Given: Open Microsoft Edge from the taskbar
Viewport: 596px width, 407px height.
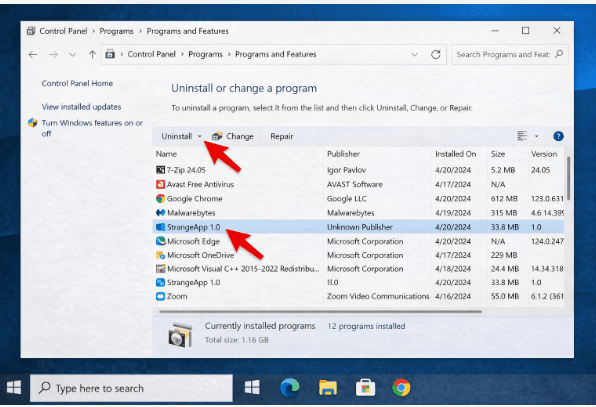Looking at the screenshot, I should (290, 388).
